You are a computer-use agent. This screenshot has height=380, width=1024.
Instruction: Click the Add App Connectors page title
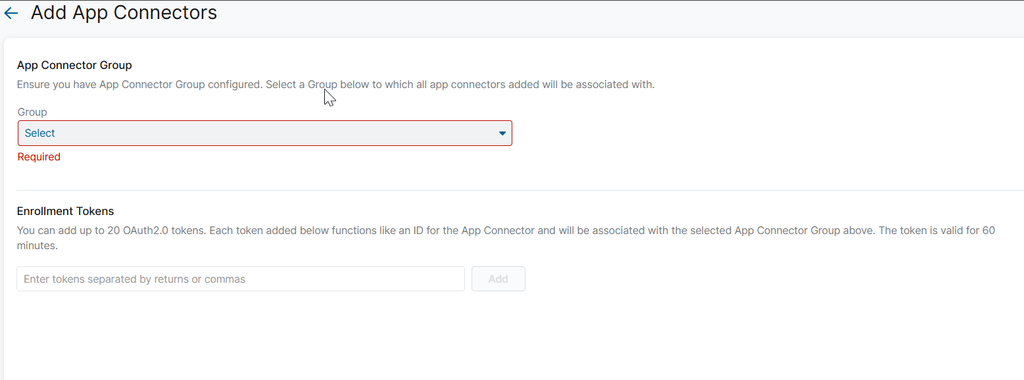[x=124, y=12]
